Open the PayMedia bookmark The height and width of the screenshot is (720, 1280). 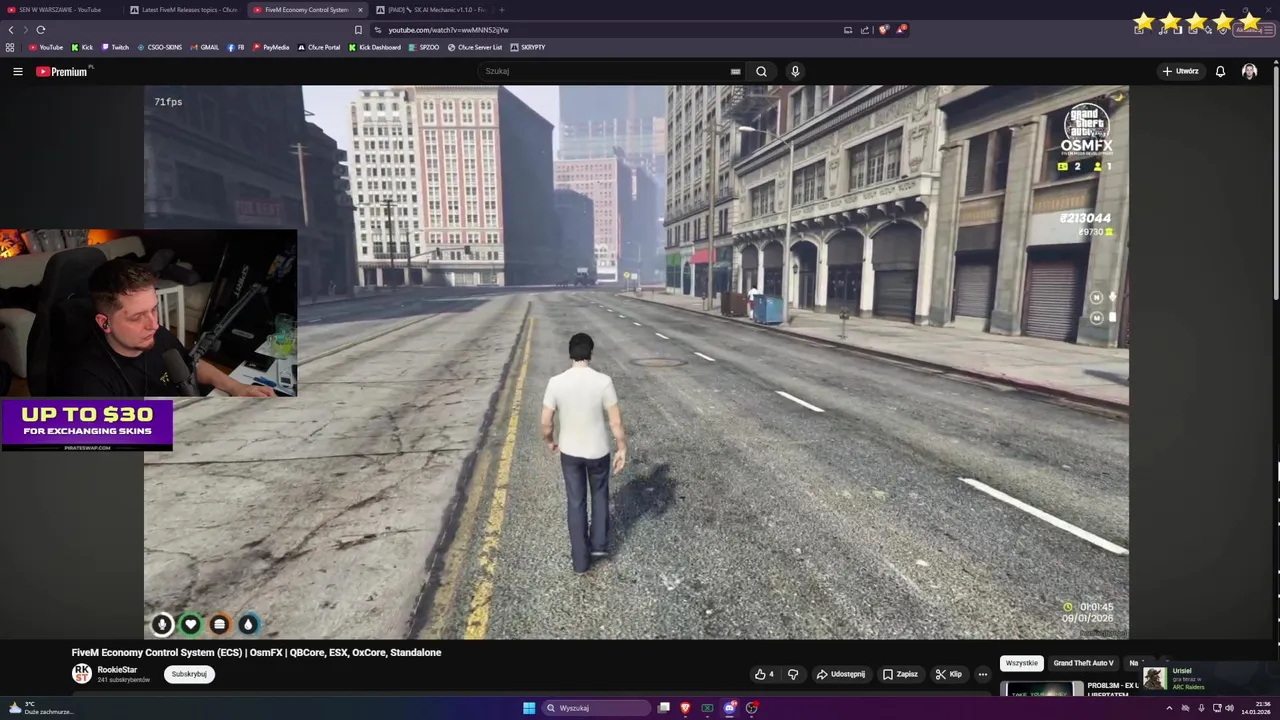click(x=271, y=47)
